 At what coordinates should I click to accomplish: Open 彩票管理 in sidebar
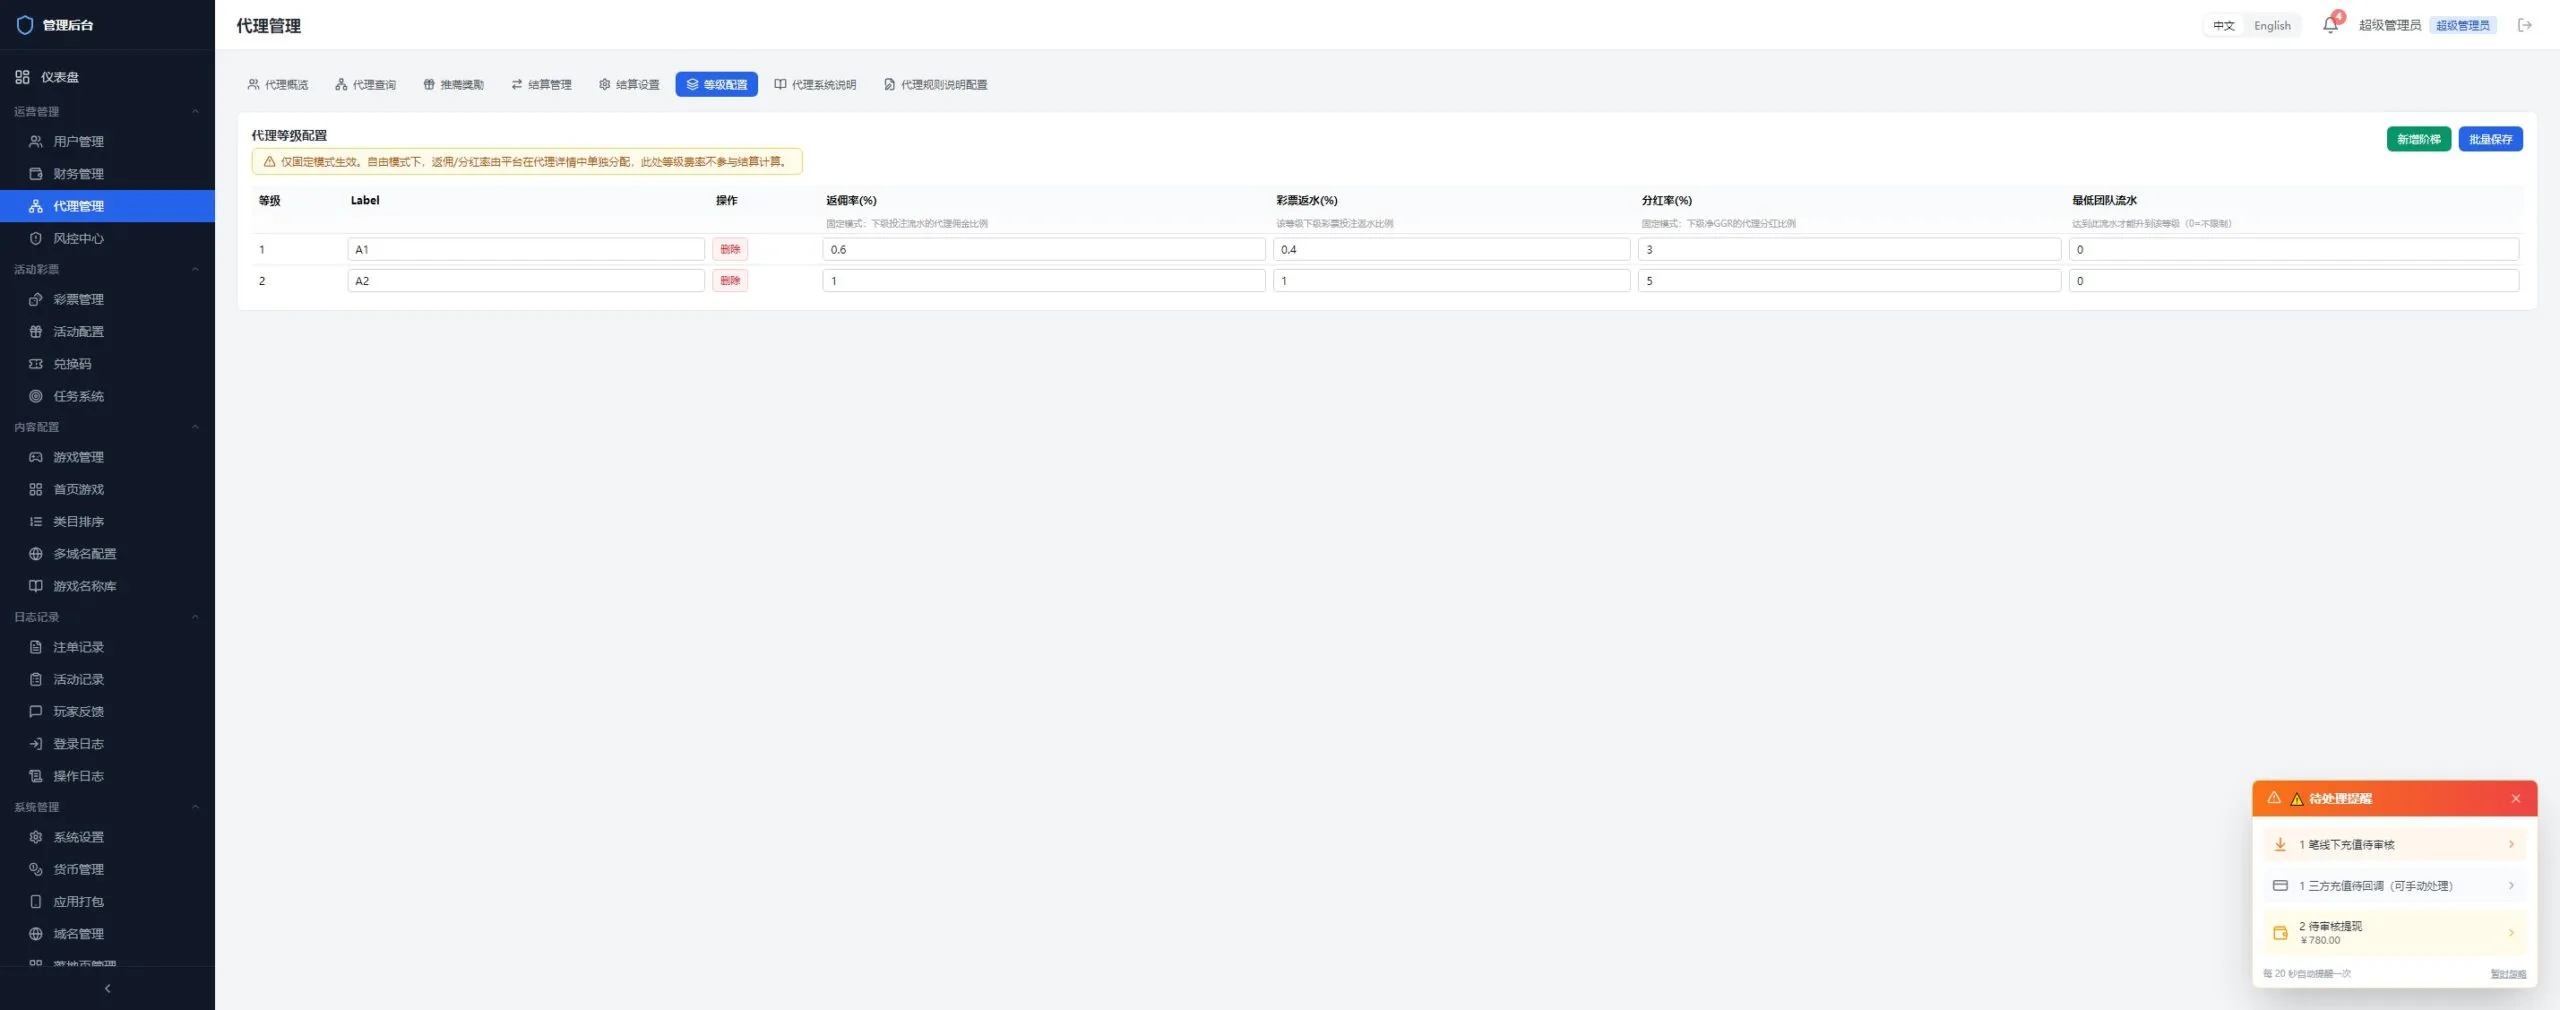point(107,299)
